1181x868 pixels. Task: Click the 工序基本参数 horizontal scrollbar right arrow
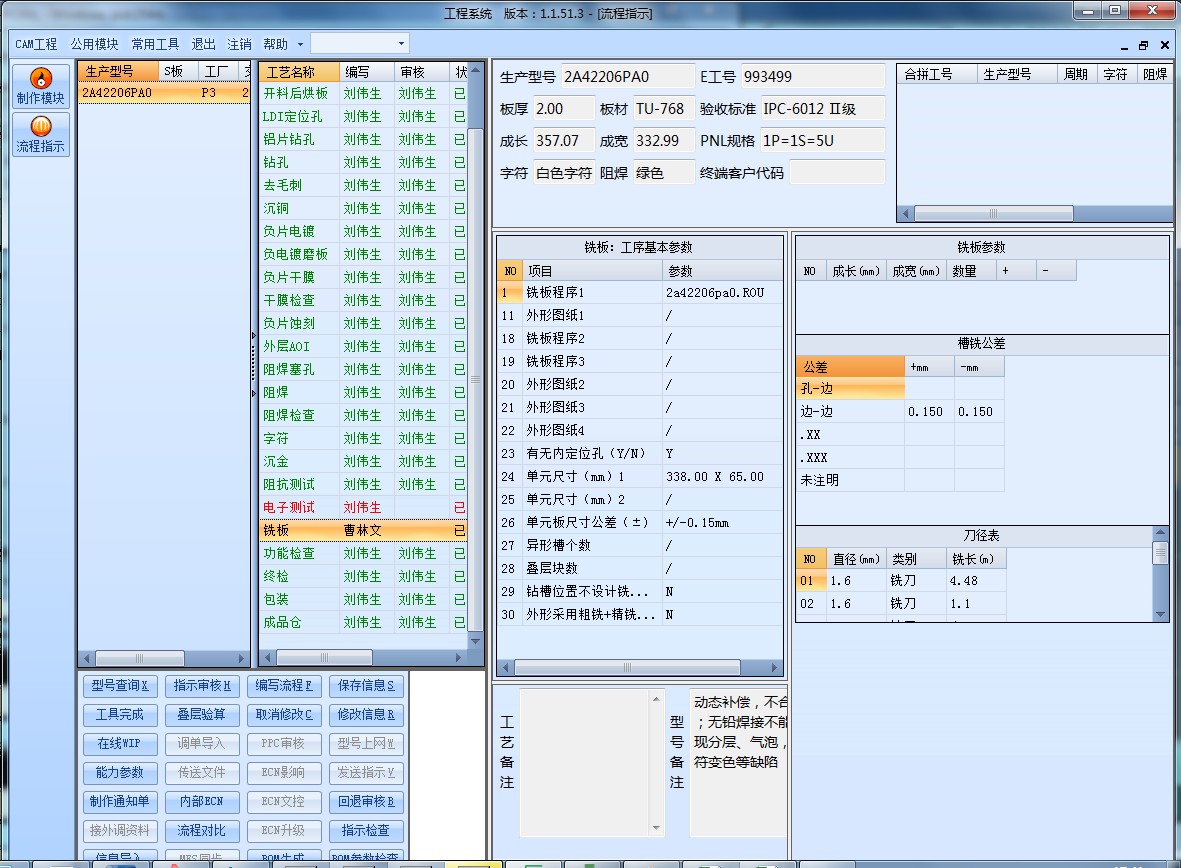coord(774,668)
